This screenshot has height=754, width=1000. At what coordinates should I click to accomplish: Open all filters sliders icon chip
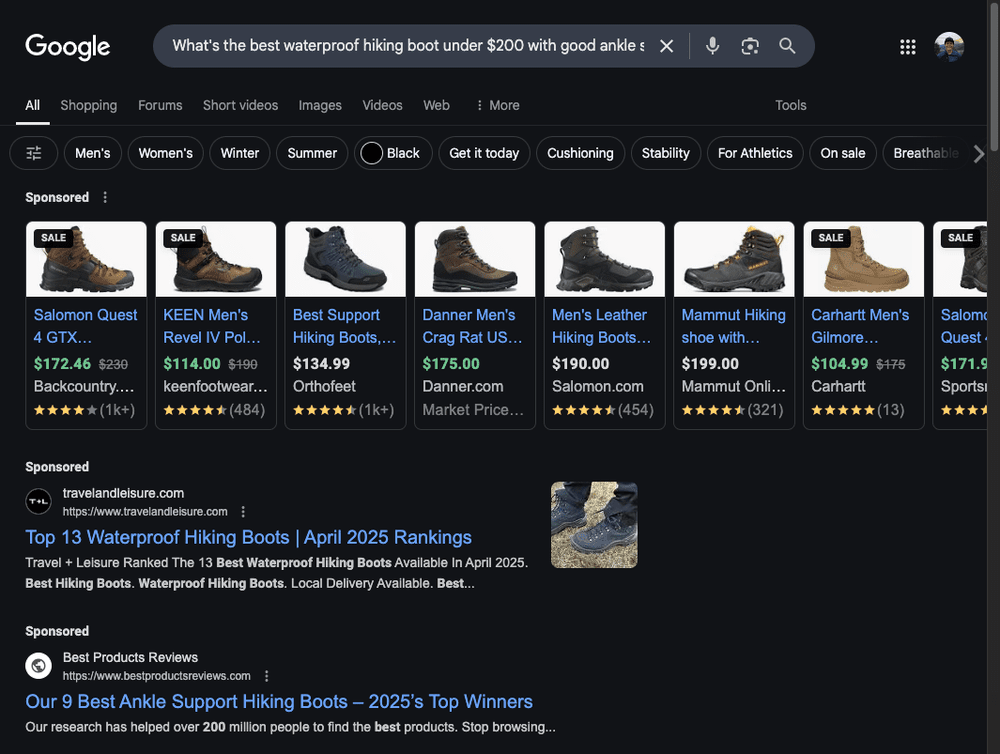(x=34, y=153)
